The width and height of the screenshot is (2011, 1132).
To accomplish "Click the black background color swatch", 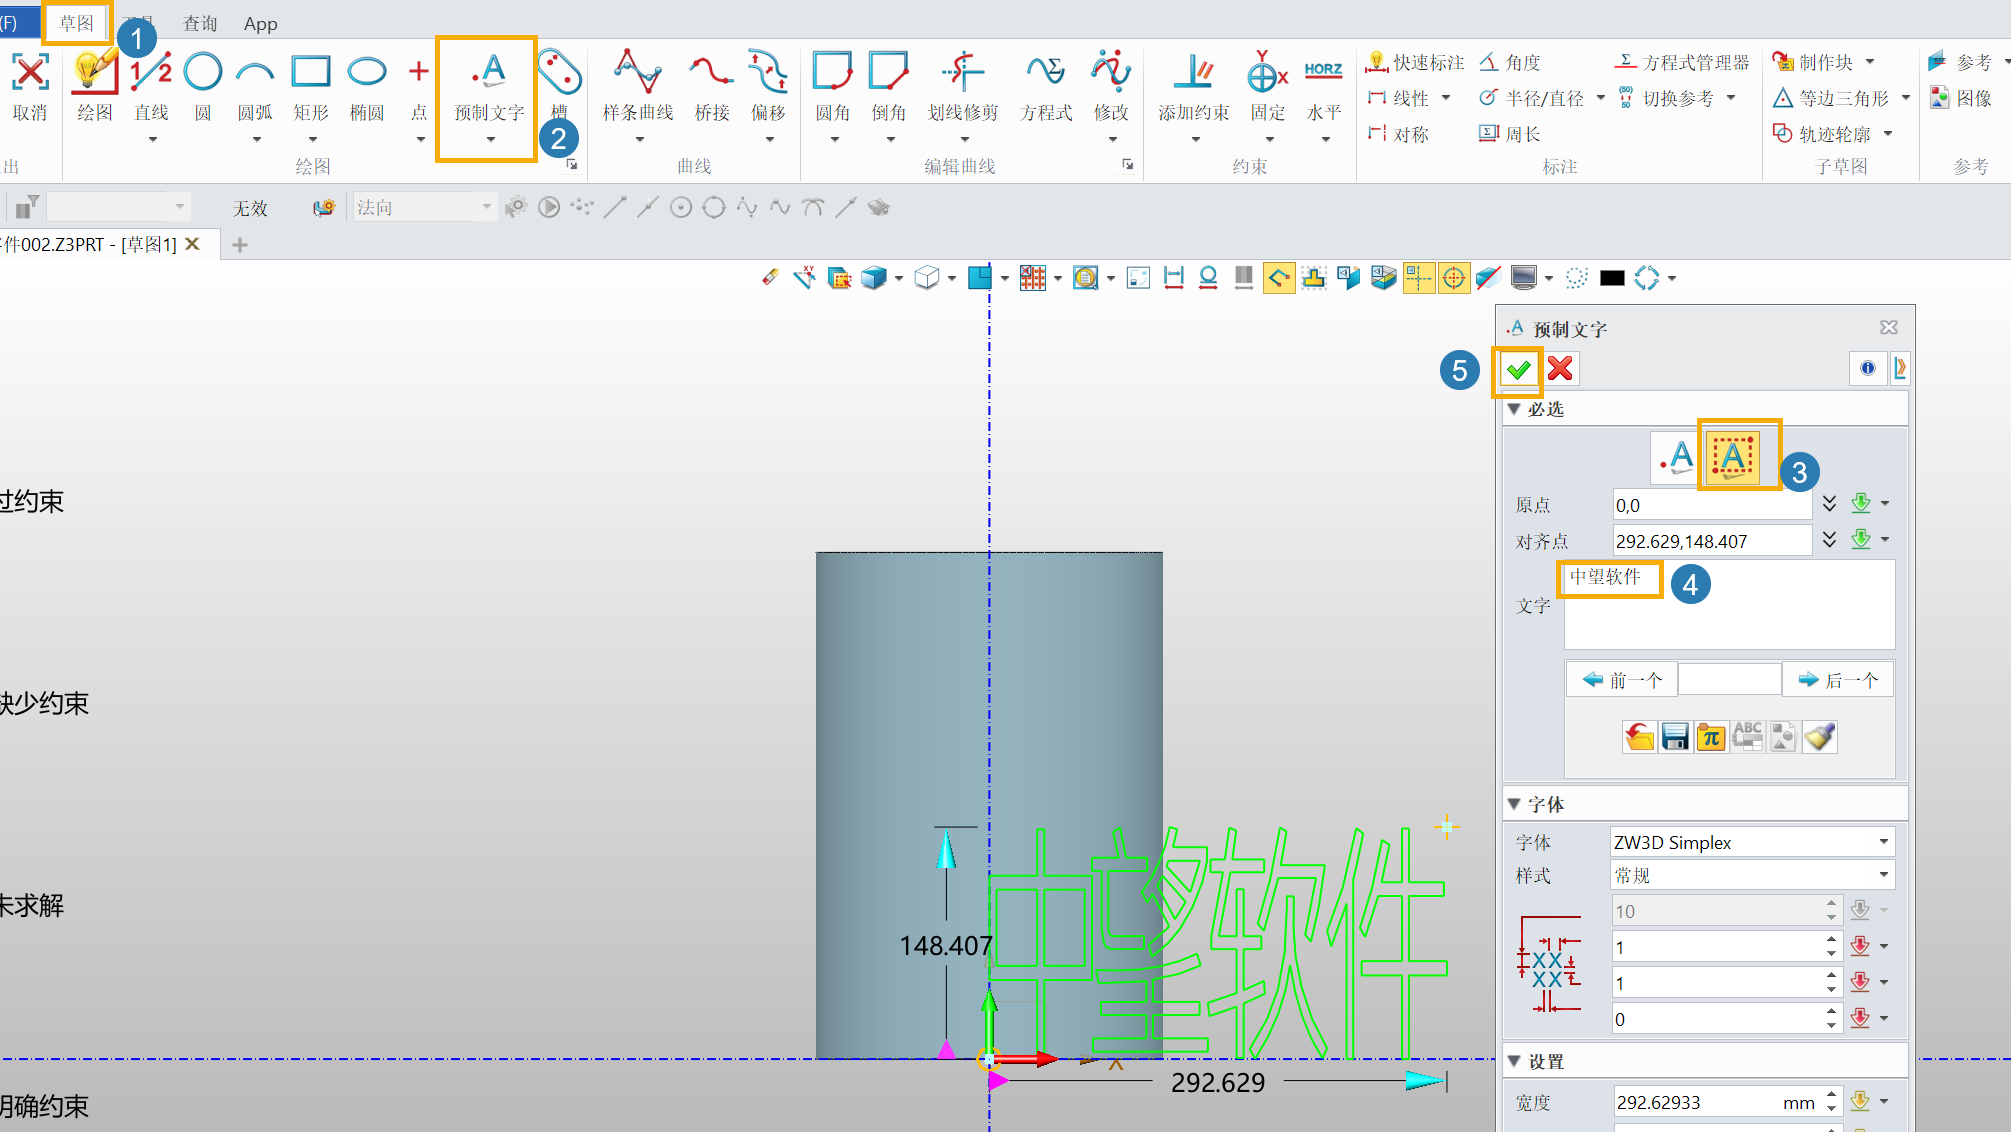I will tap(1612, 278).
